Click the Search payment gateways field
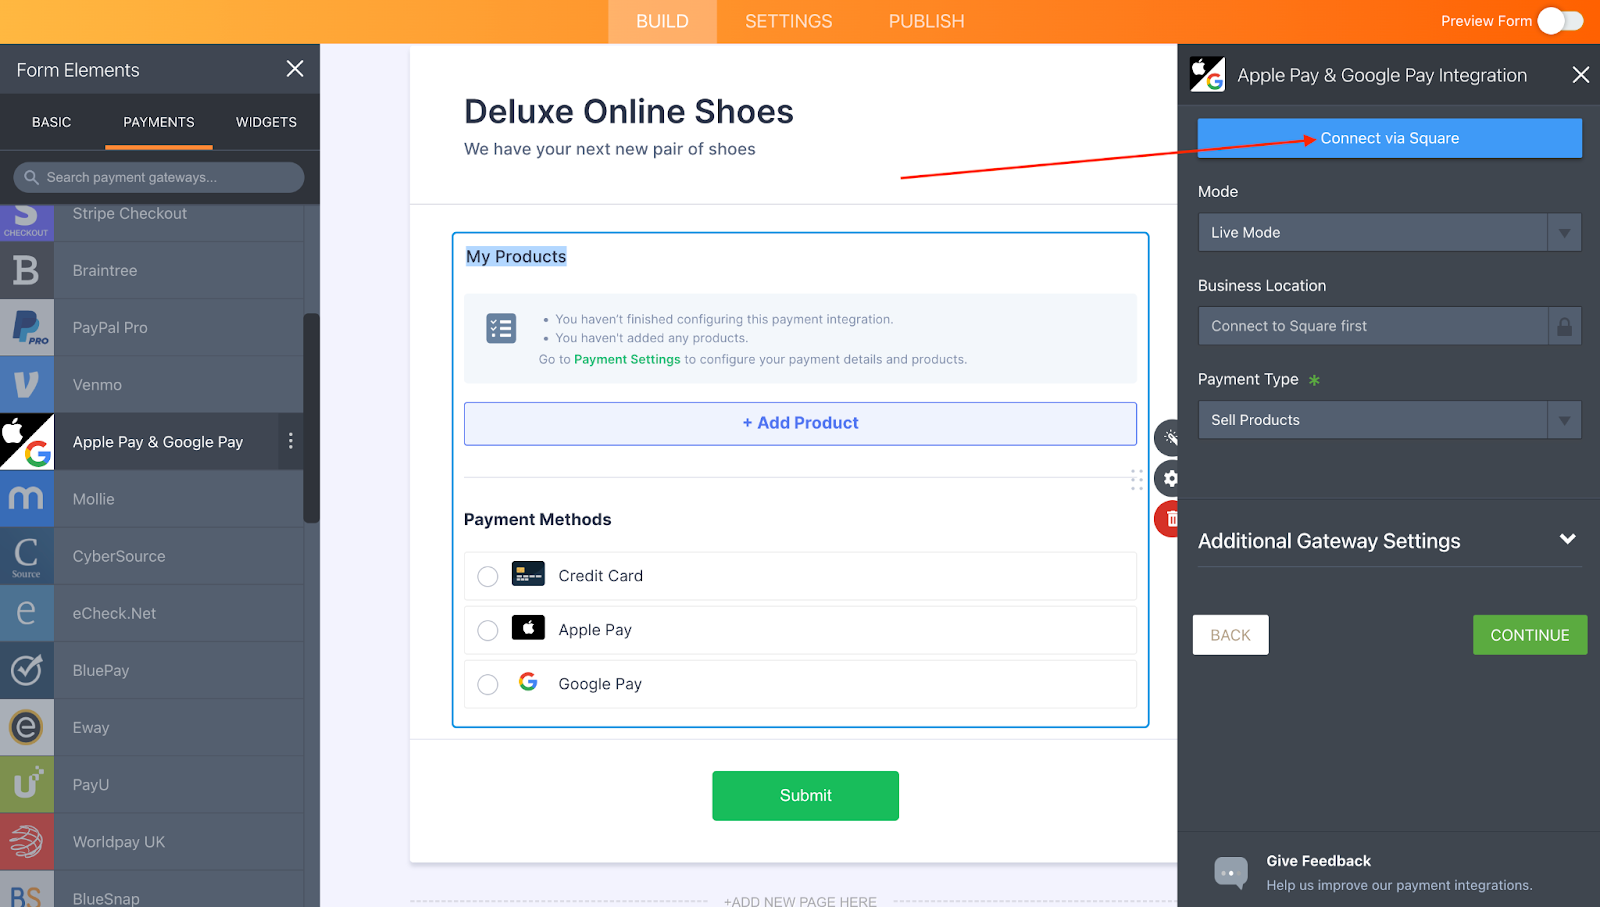The height and width of the screenshot is (907, 1600). click(159, 177)
